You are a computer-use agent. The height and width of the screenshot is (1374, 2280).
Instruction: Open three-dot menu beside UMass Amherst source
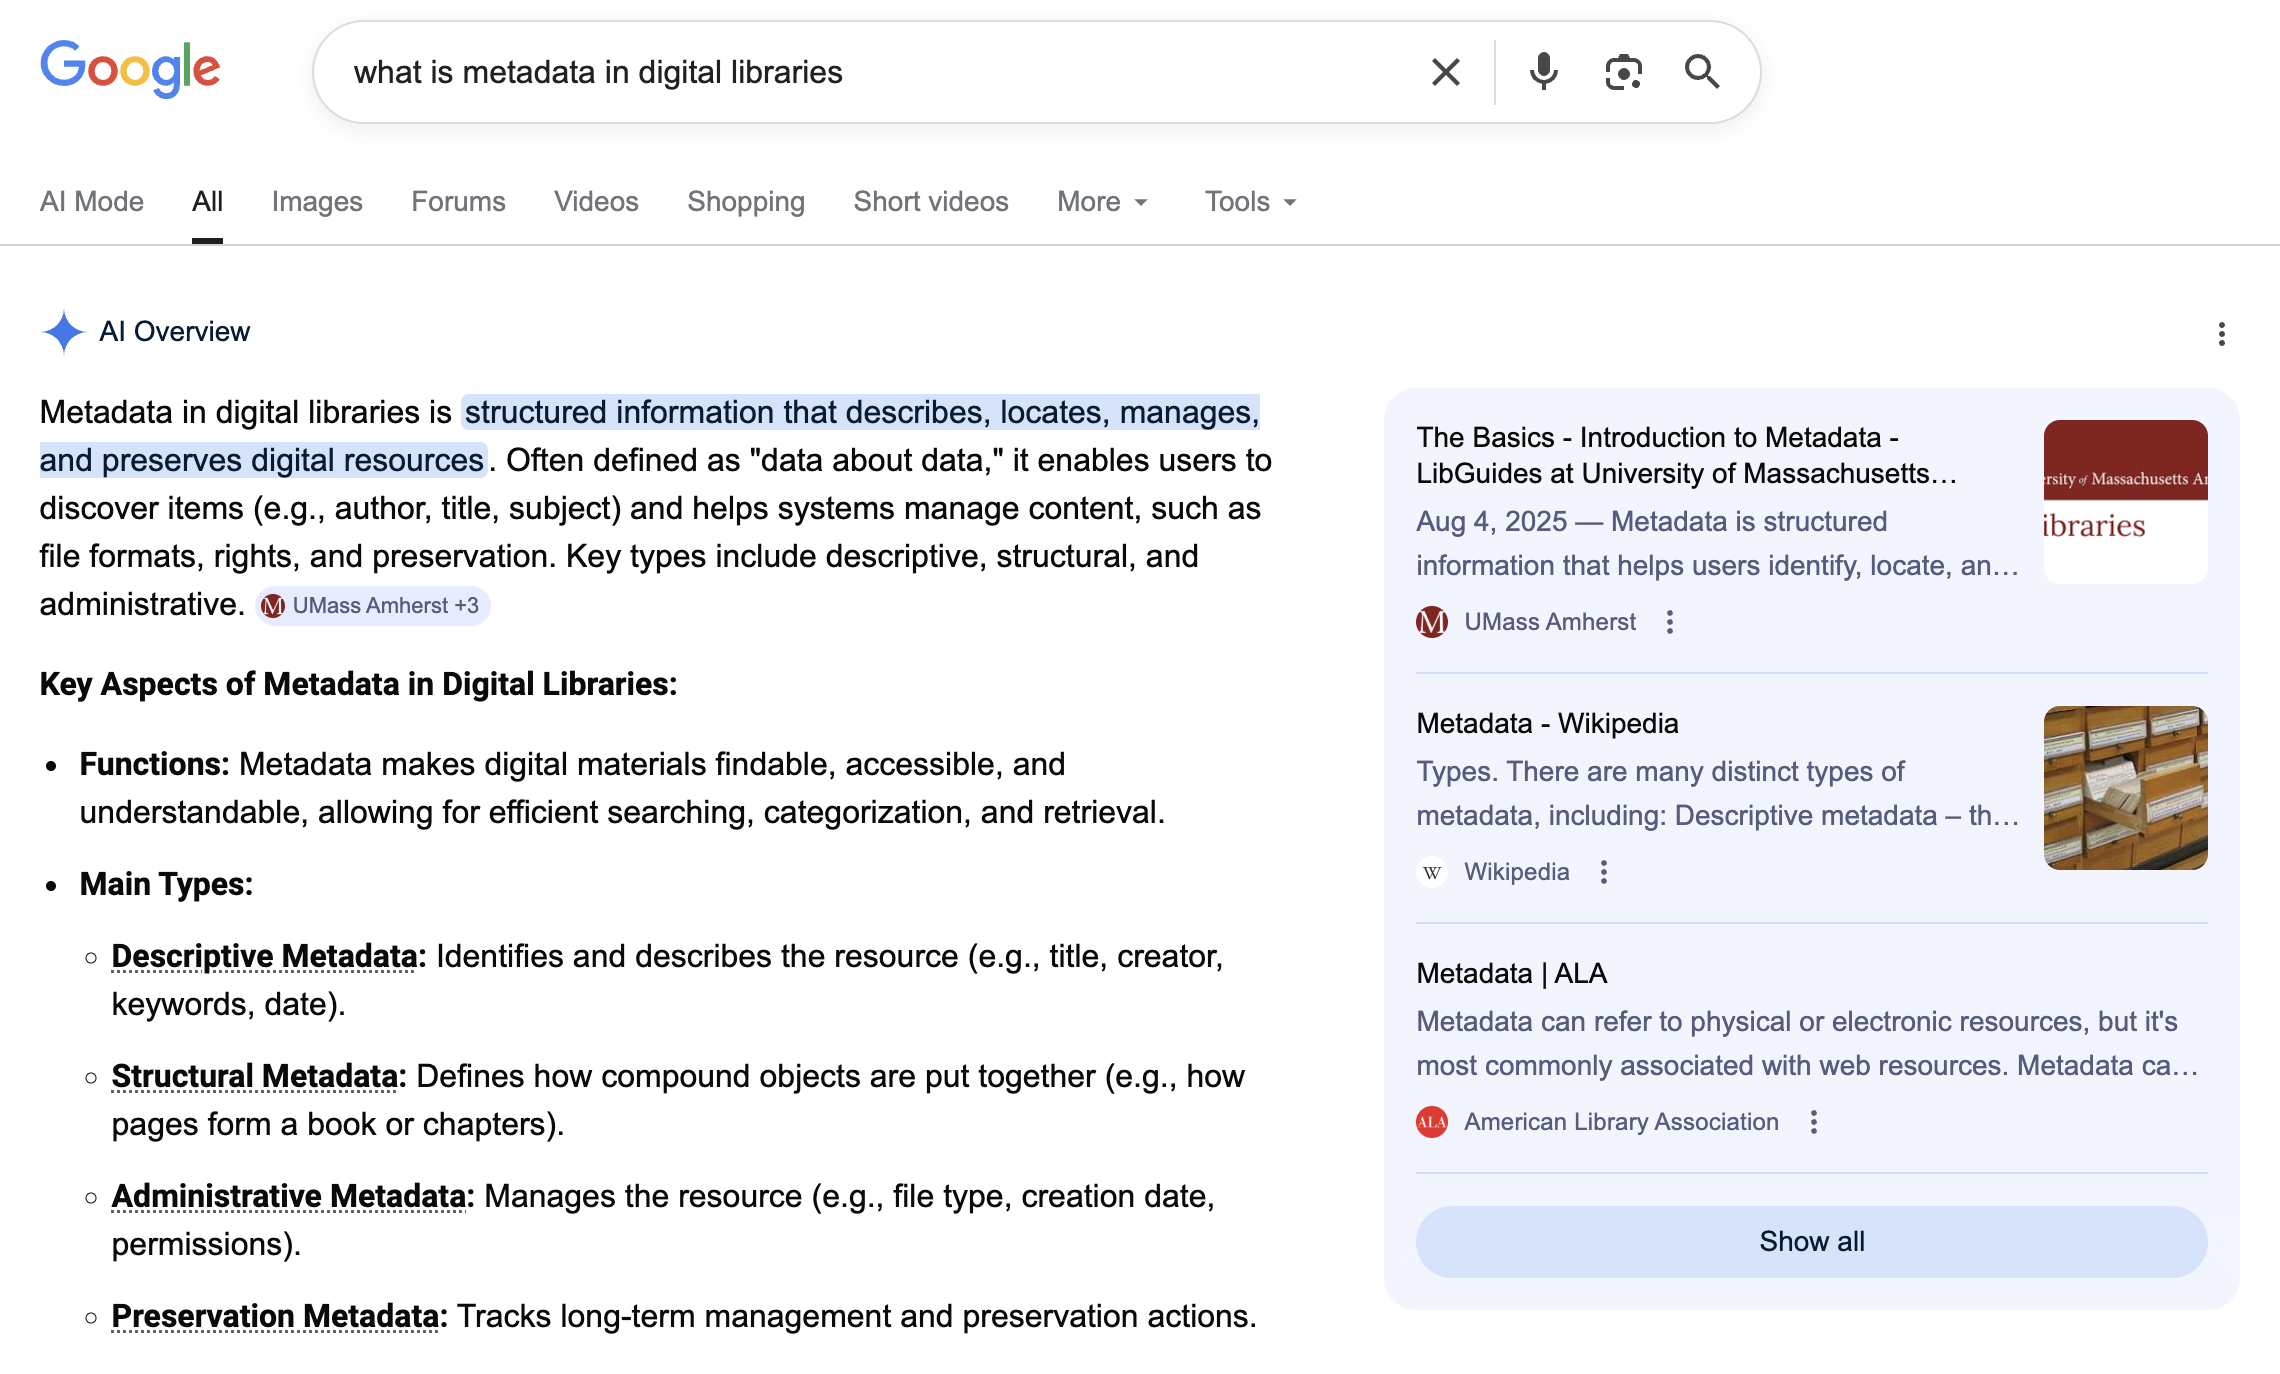(1669, 622)
